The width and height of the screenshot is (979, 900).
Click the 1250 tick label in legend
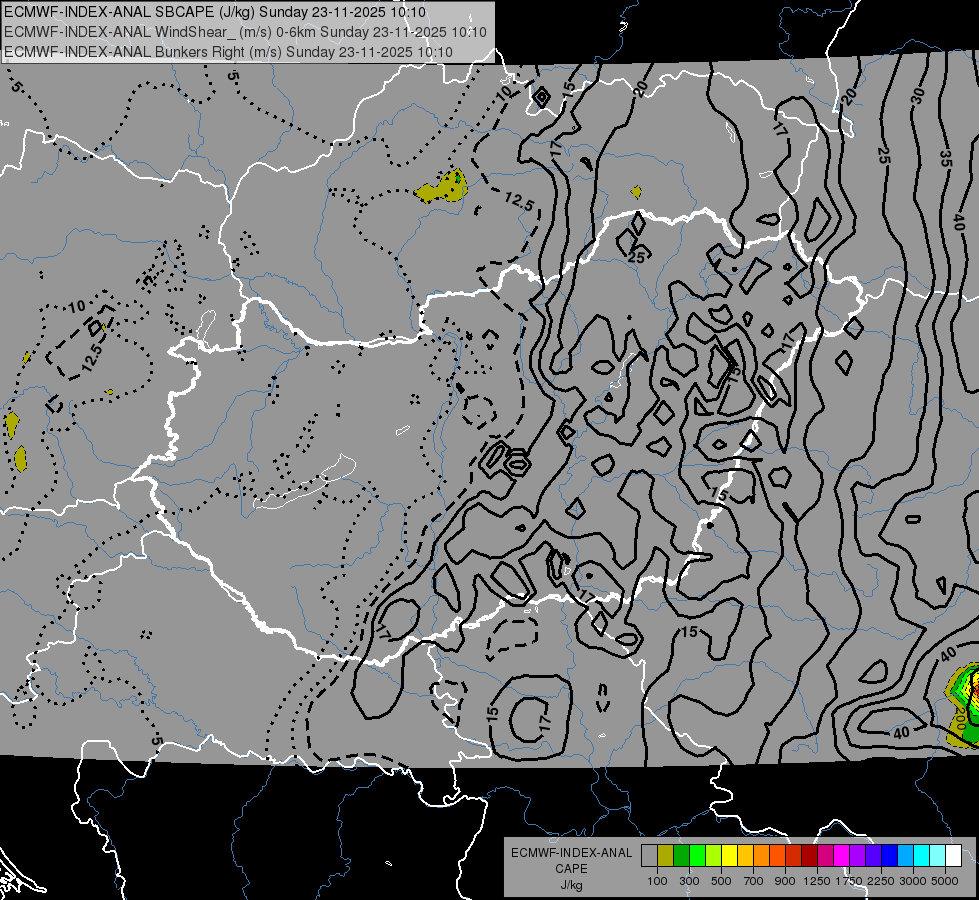coord(817,881)
